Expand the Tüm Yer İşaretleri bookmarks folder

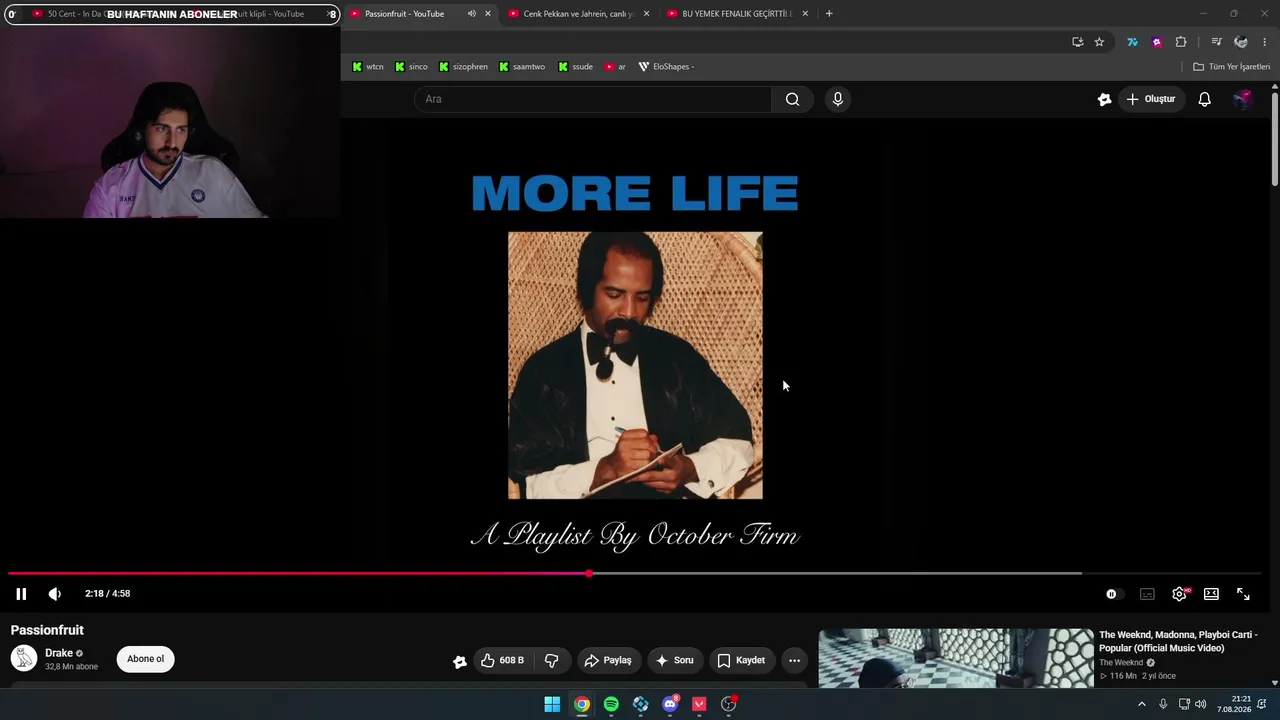[x=1231, y=67]
